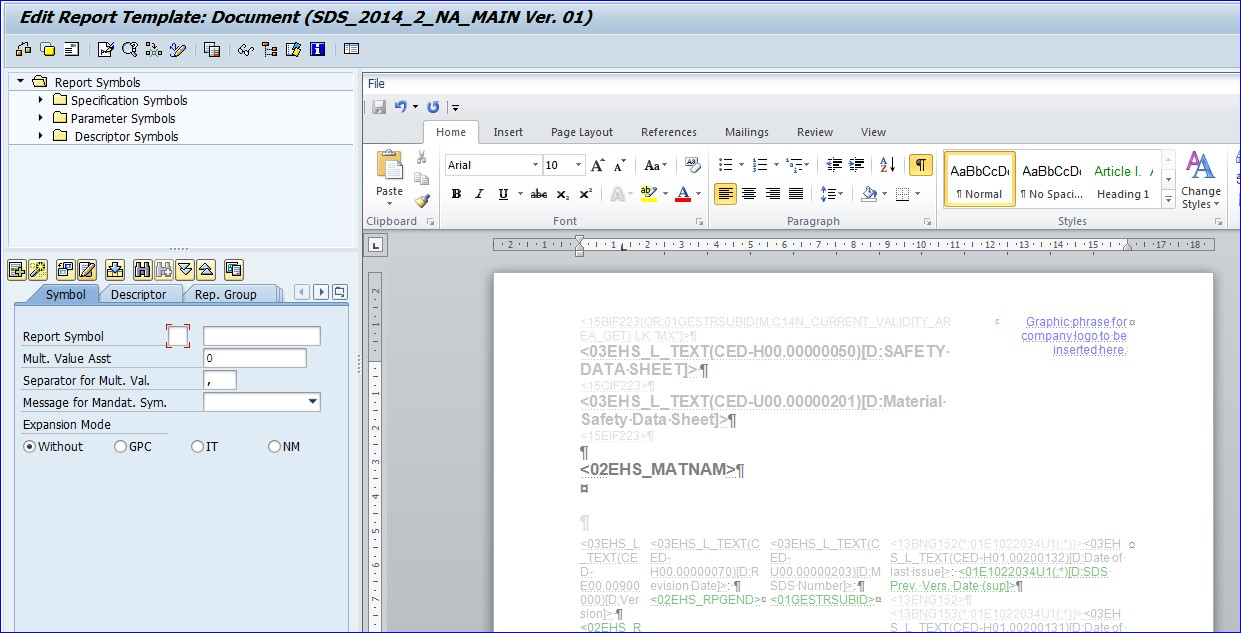Click the magic wand icon above Symbol tab
This screenshot has width=1241, height=633.
tap(37, 269)
